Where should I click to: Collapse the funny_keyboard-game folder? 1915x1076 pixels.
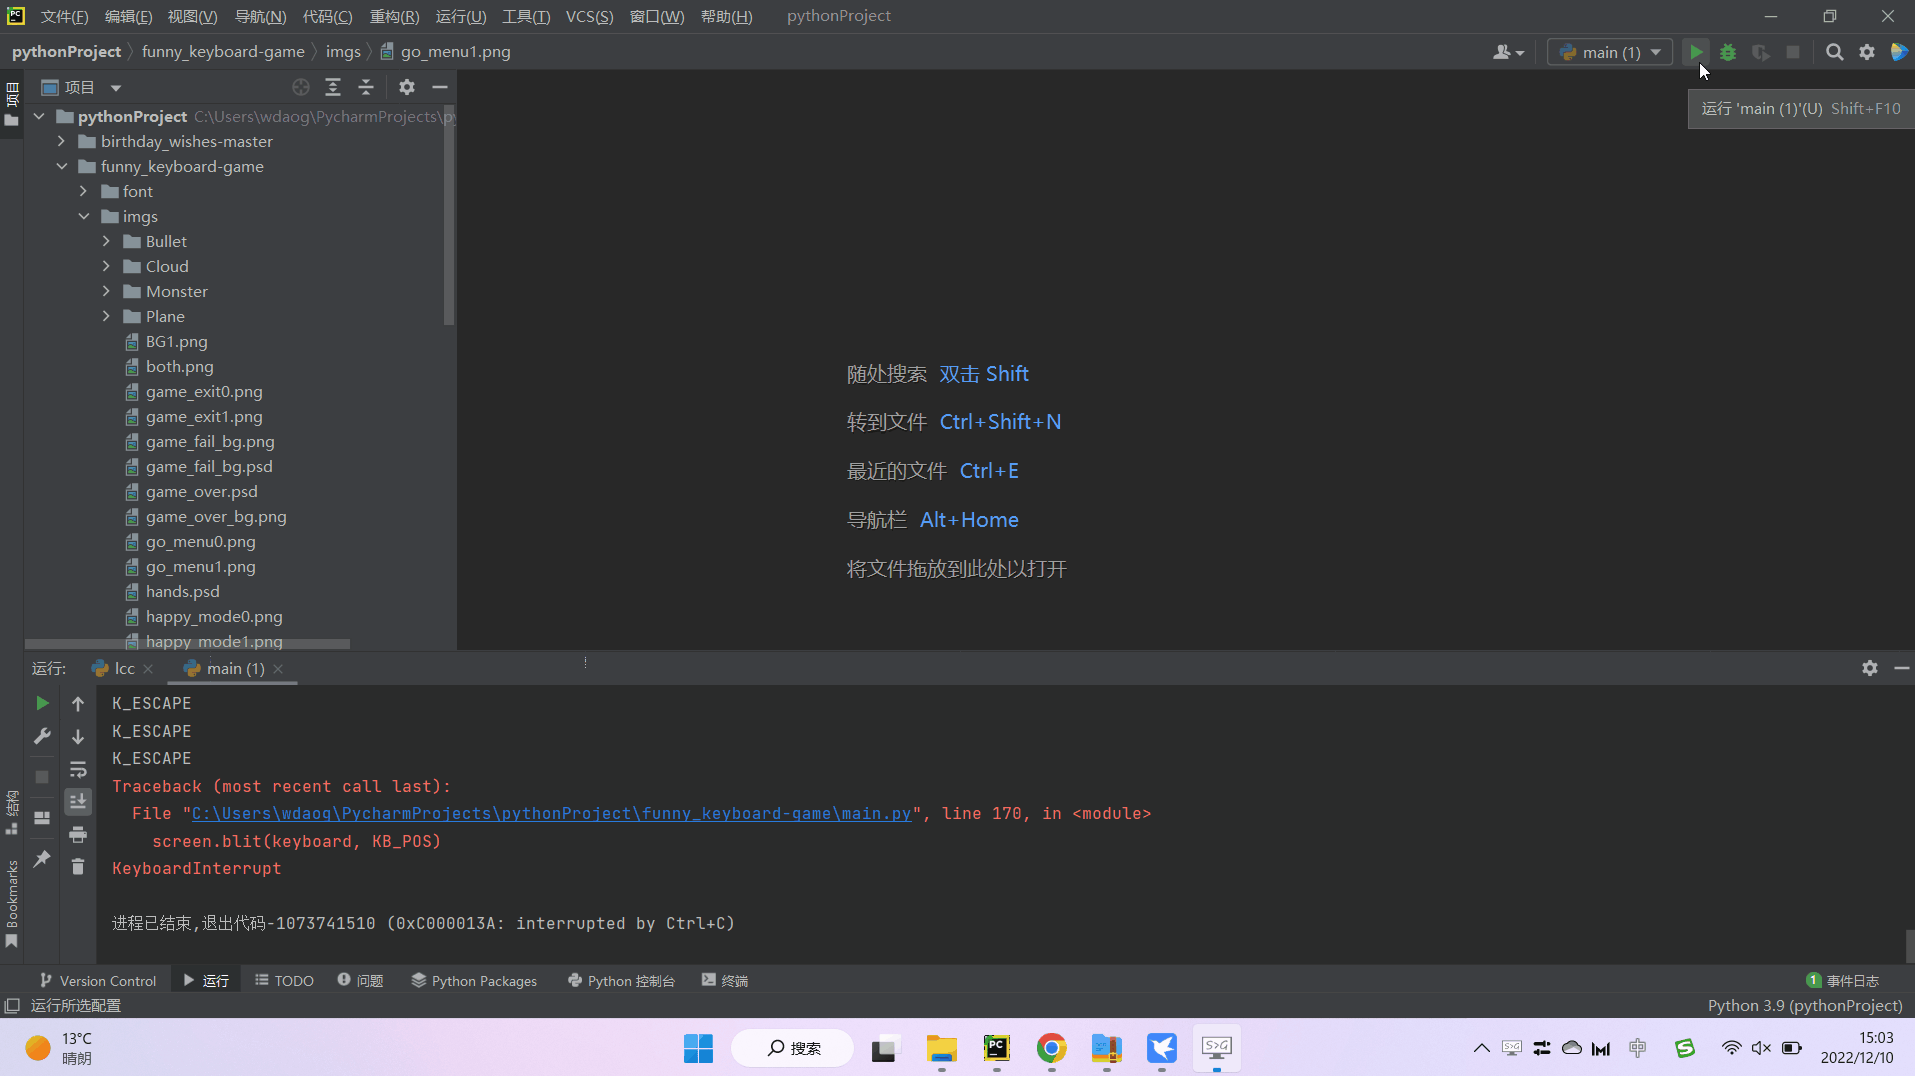(x=61, y=166)
